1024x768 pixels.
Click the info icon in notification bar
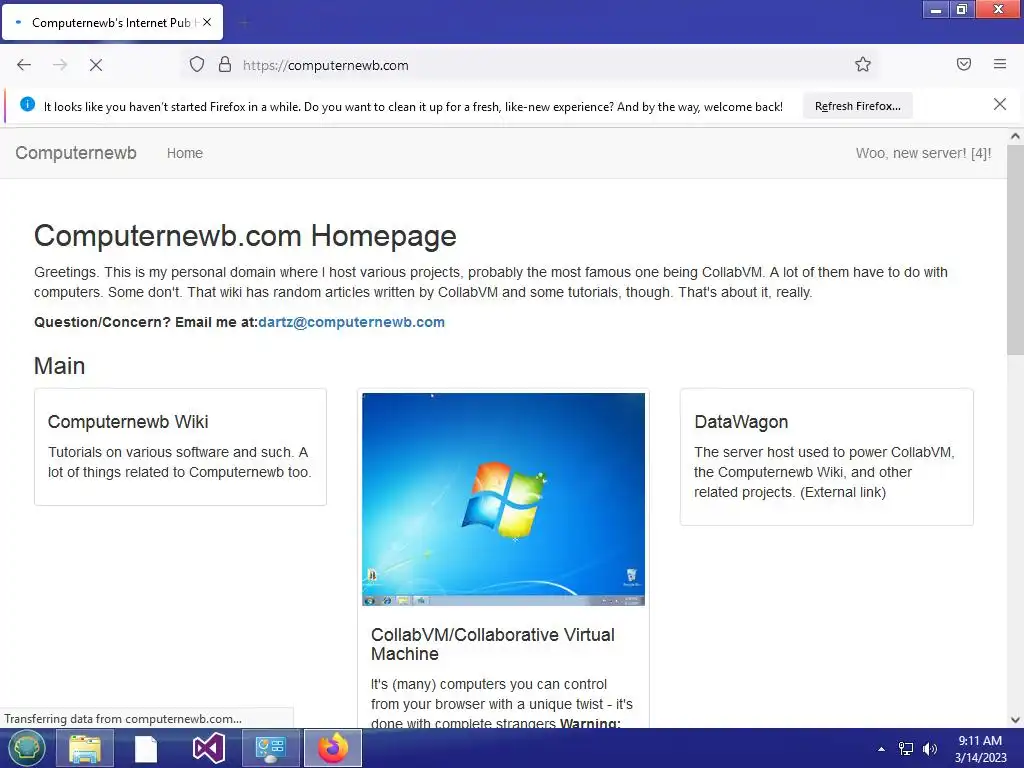tap(27, 104)
